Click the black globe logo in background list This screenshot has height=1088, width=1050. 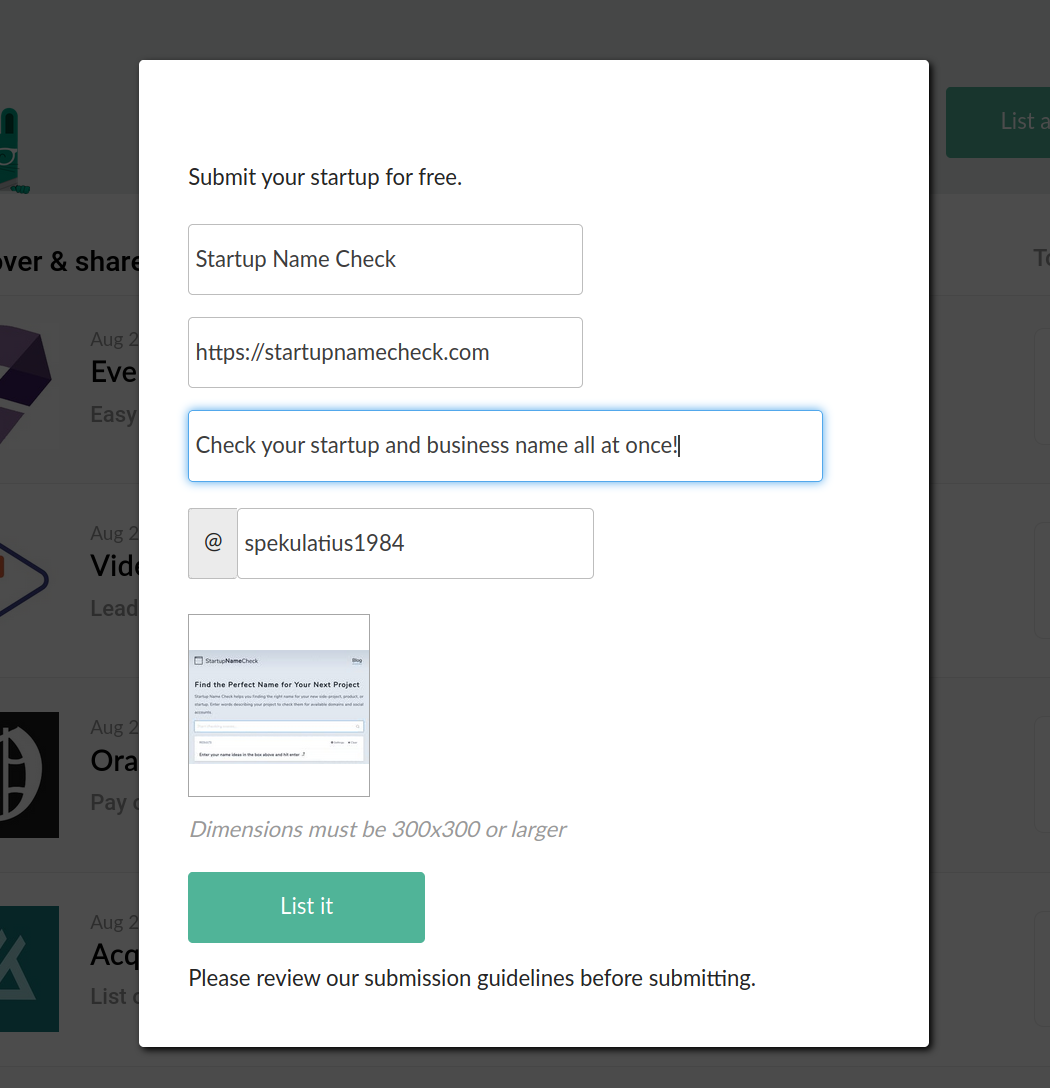click(29, 774)
